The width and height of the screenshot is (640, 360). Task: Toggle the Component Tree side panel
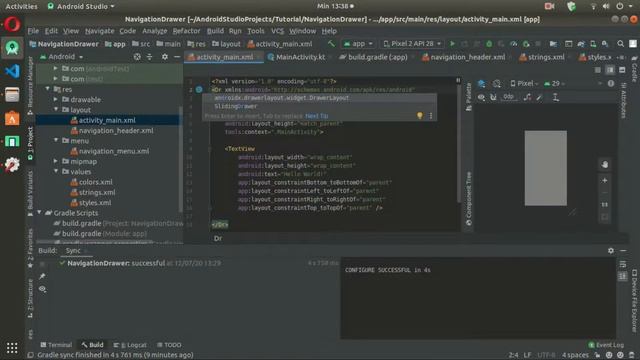469,198
